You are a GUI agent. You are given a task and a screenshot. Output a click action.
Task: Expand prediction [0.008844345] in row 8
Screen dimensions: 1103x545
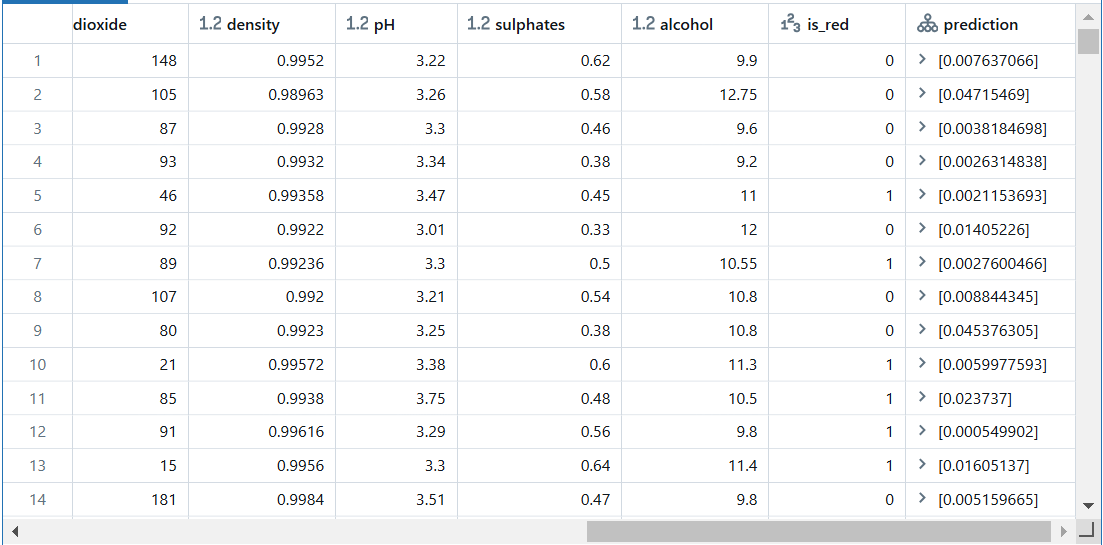tap(922, 296)
